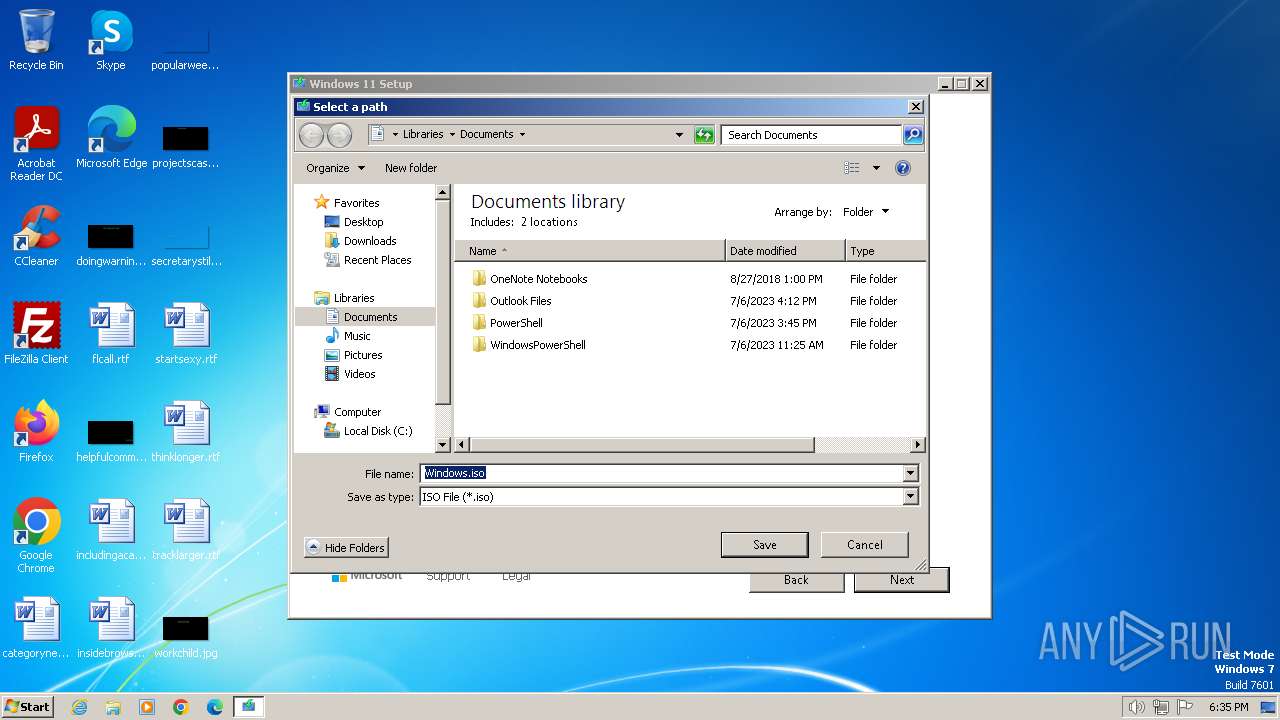Refresh the Documents location with green arrows
The width and height of the screenshot is (1280, 720).
click(704, 135)
